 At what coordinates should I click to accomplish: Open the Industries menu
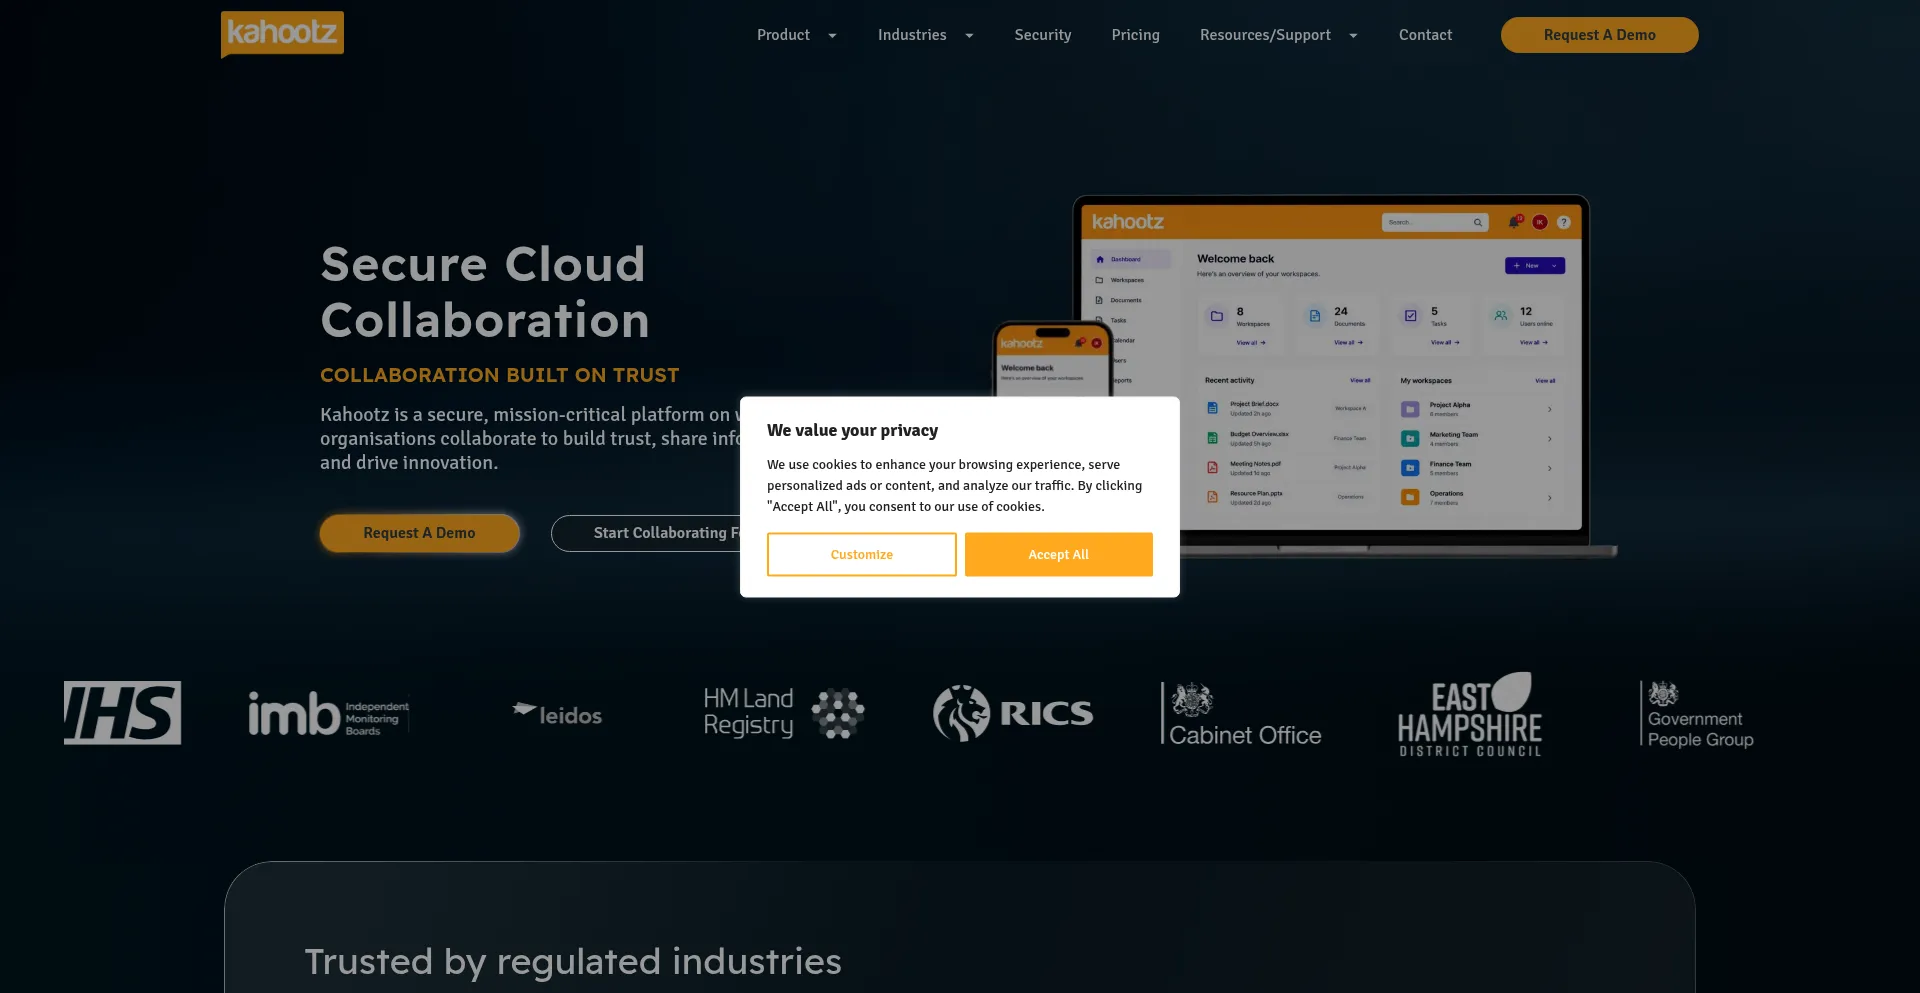click(x=912, y=35)
